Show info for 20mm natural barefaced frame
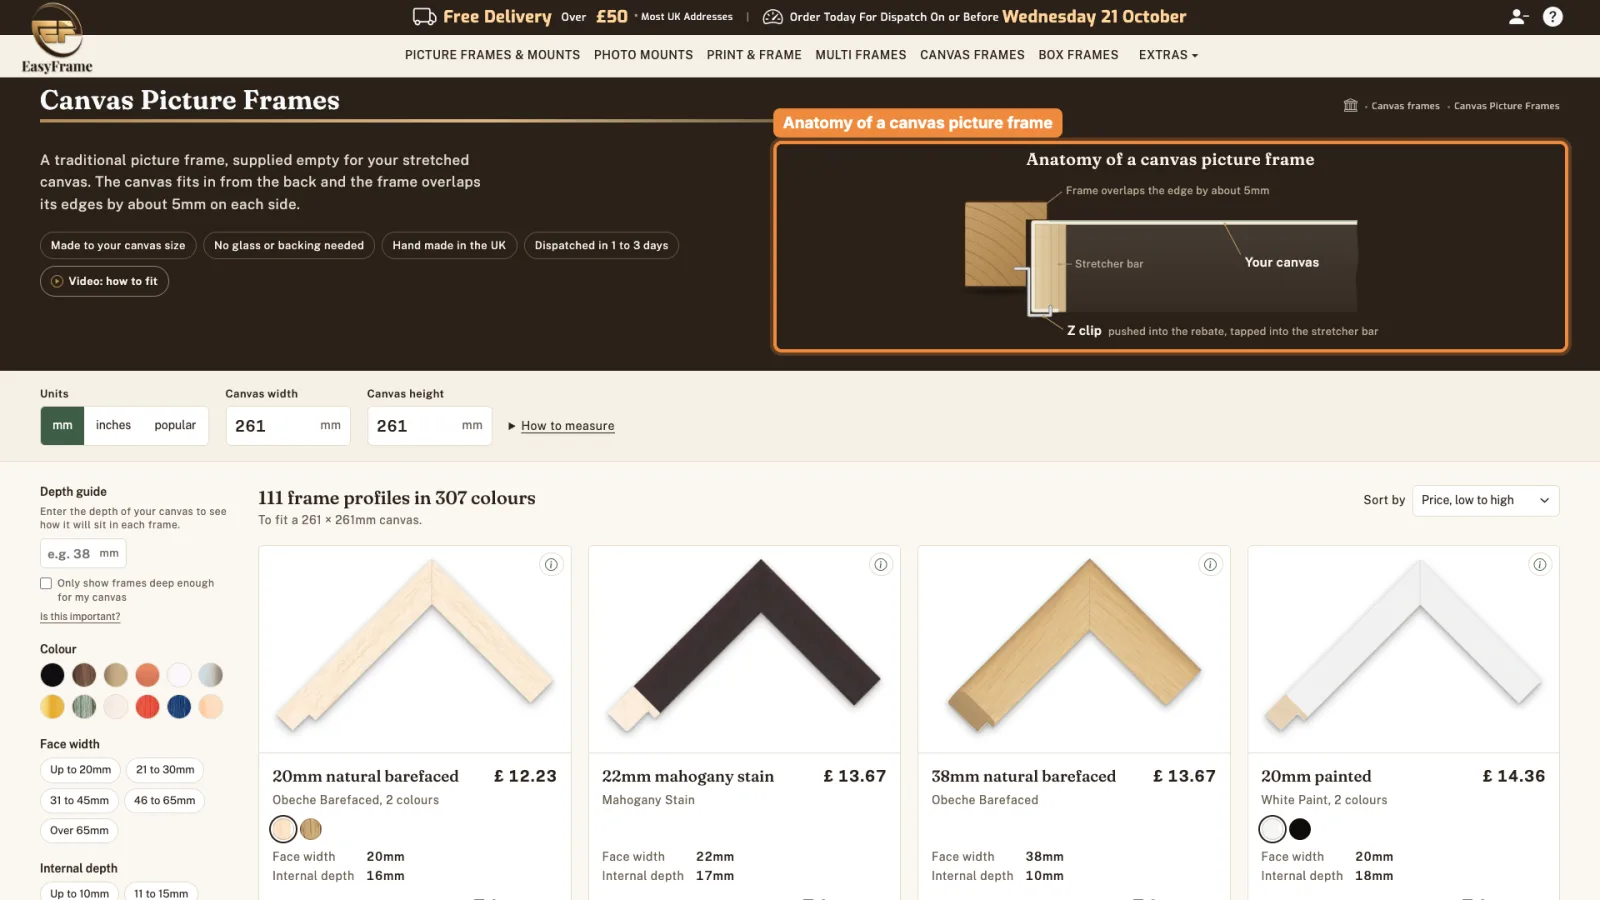The width and height of the screenshot is (1600, 900). click(551, 565)
